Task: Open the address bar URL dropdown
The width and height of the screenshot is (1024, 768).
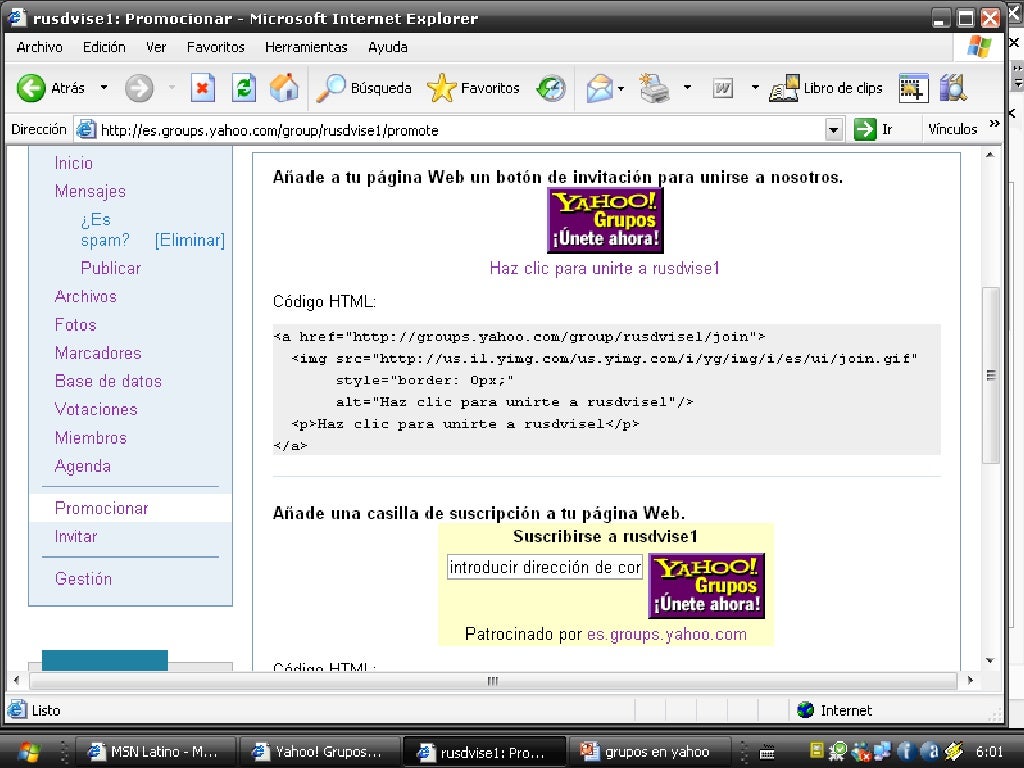Action: (x=833, y=130)
